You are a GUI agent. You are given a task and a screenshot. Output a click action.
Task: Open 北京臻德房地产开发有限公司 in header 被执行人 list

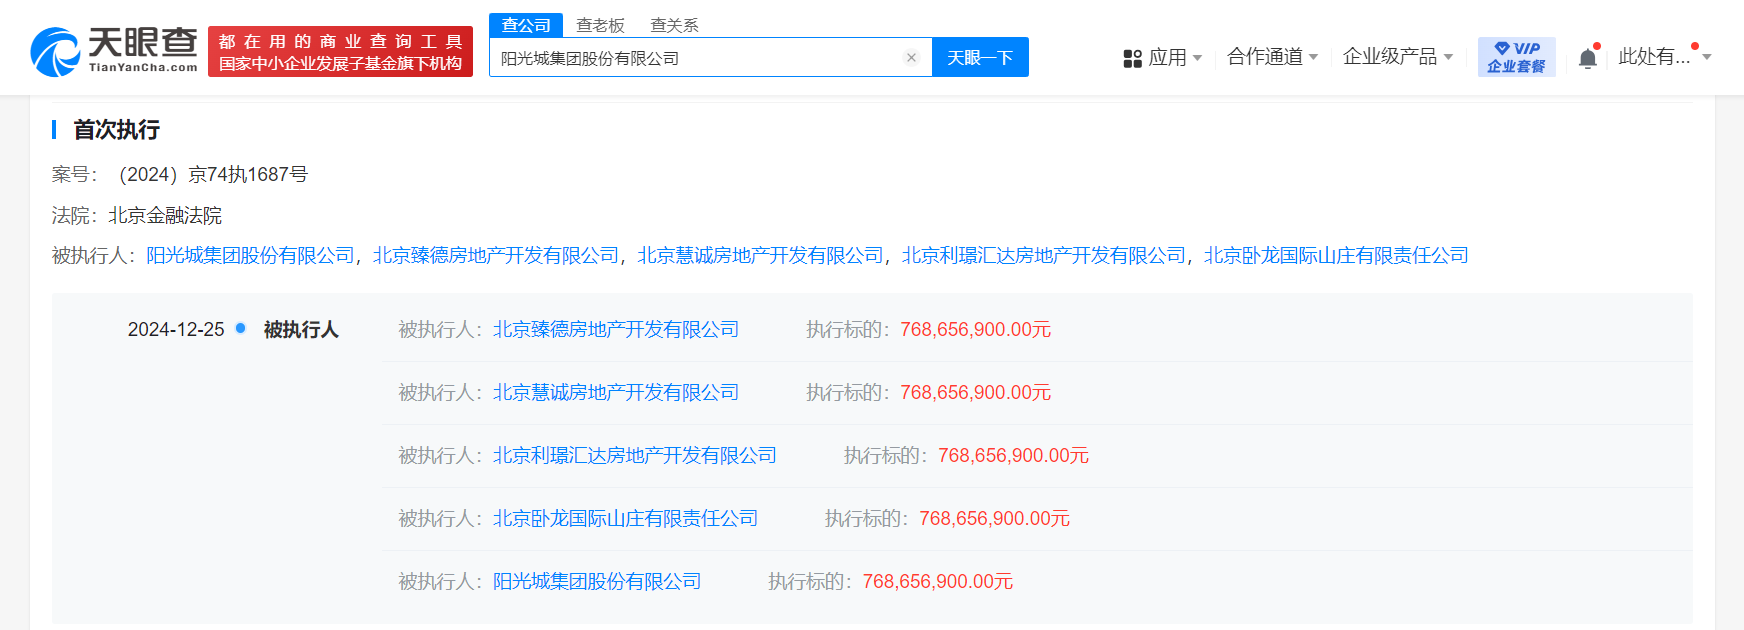coord(496,256)
